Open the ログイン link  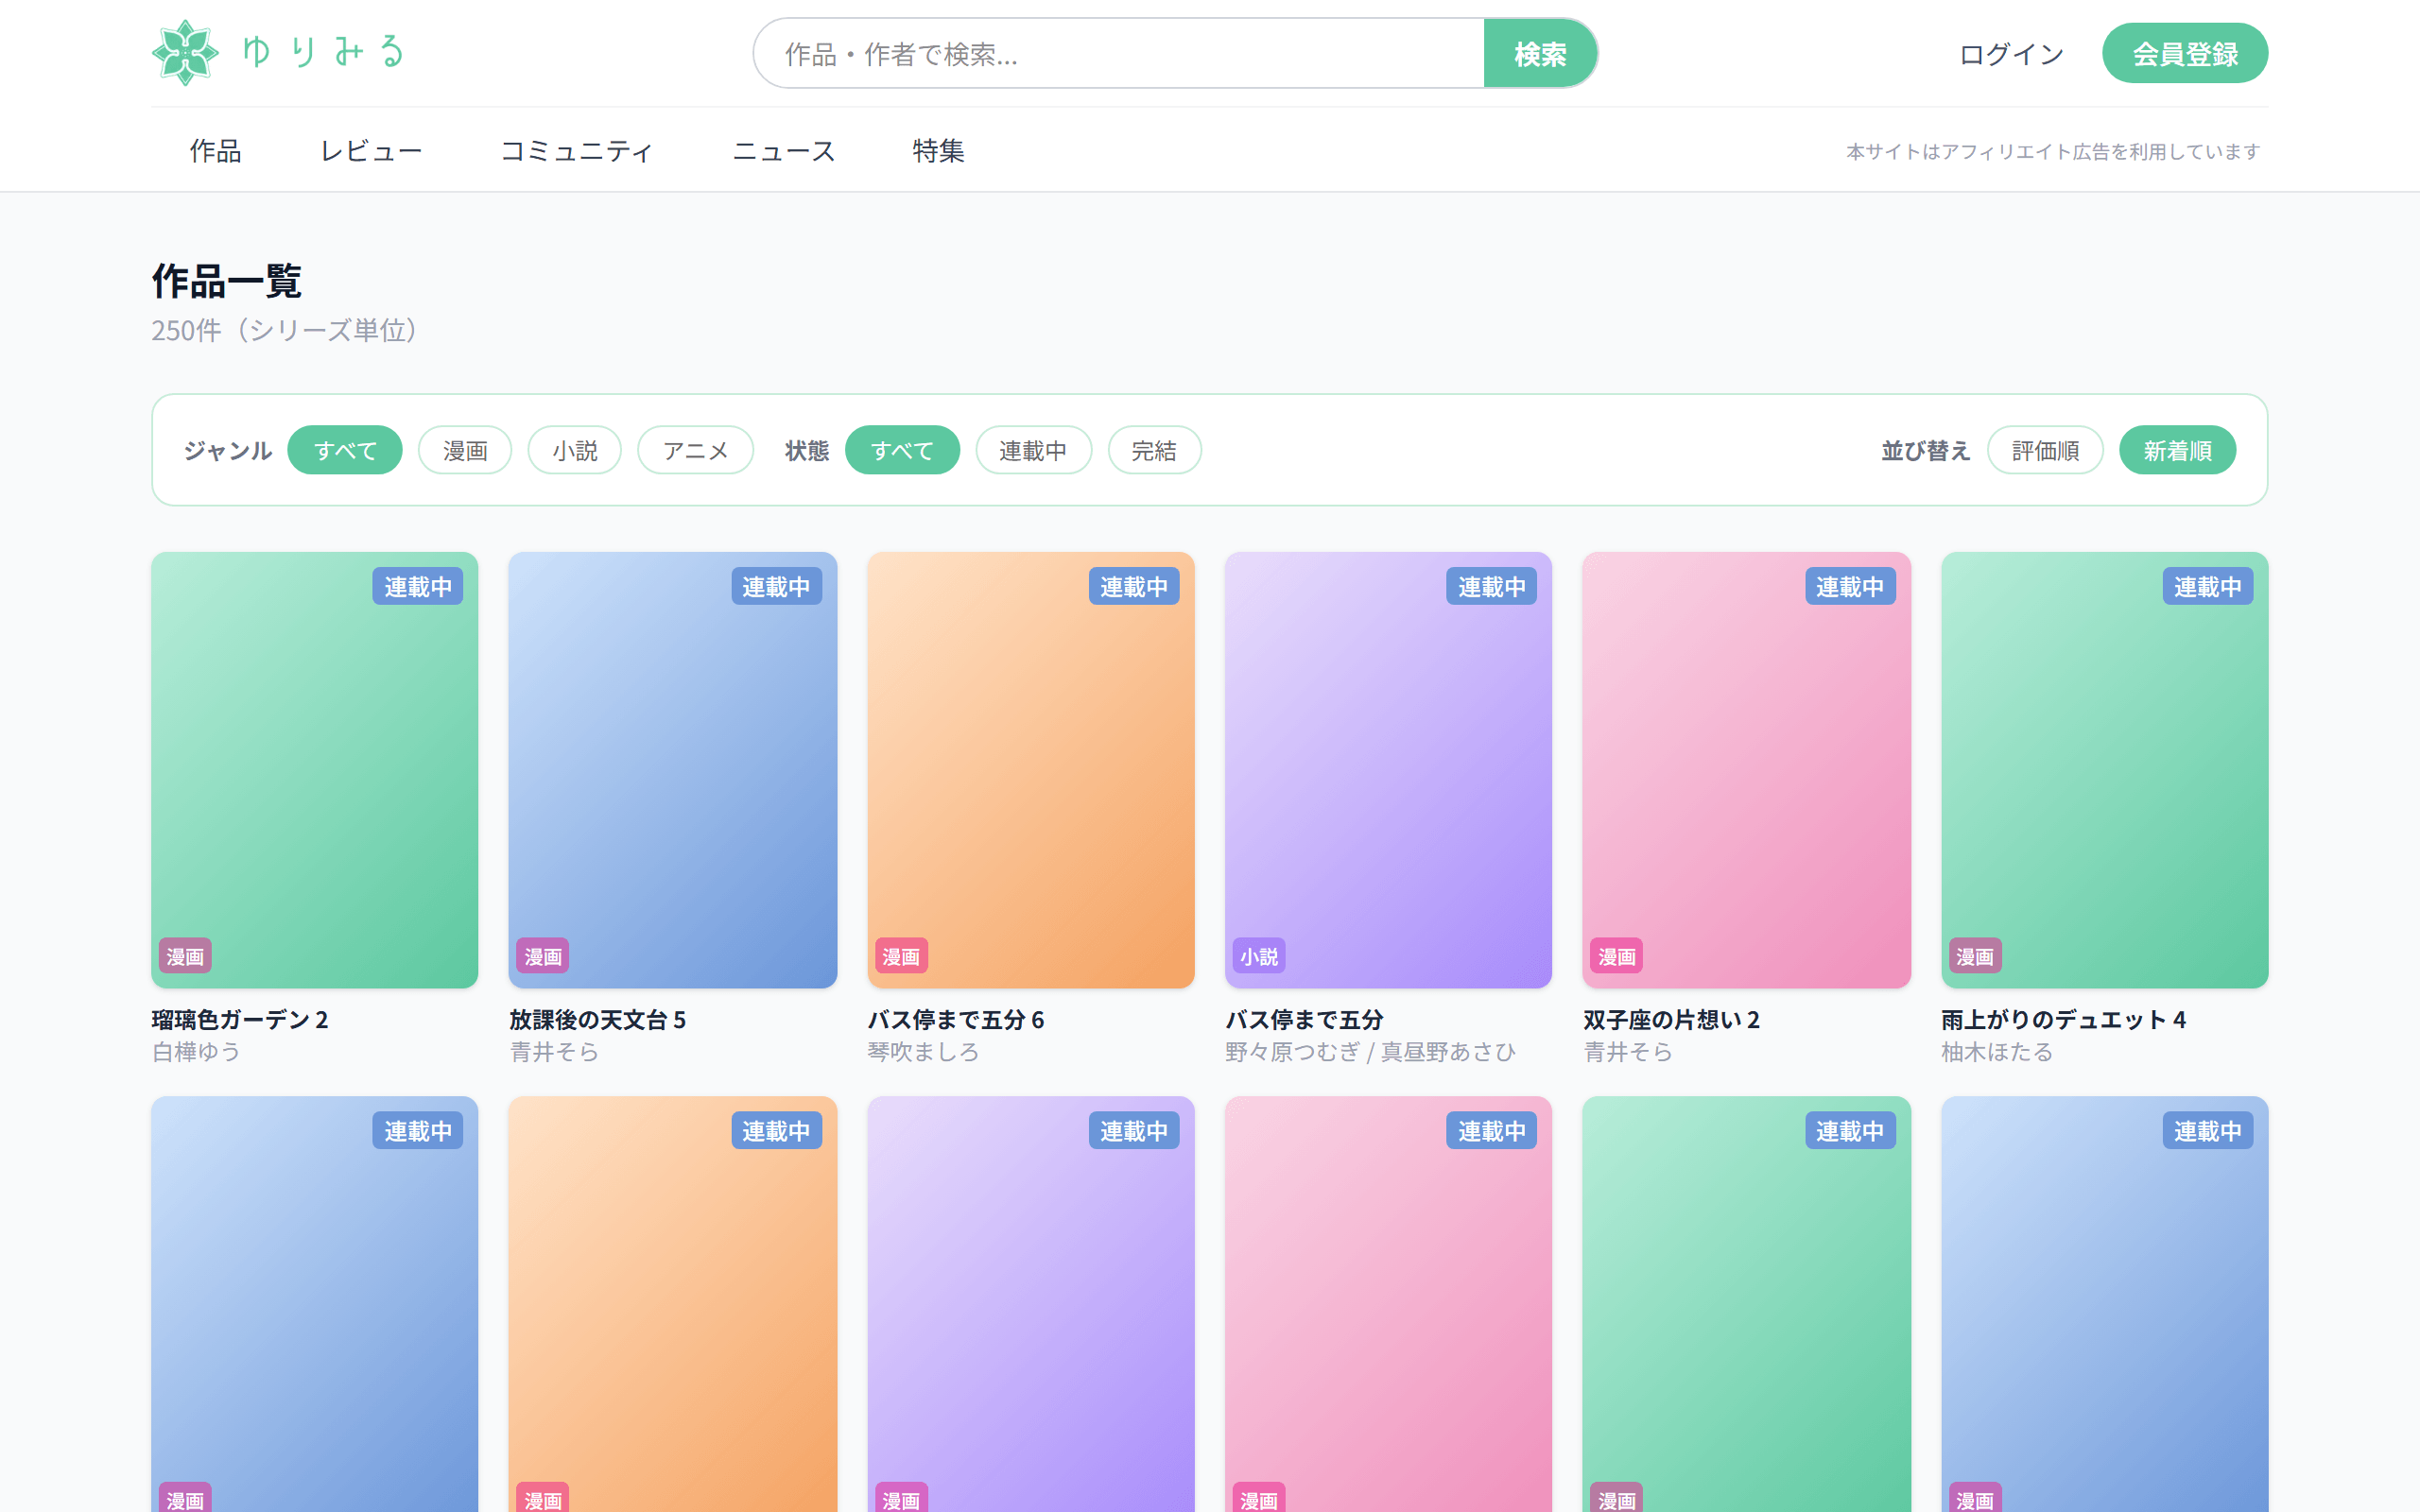[x=2012, y=54]
